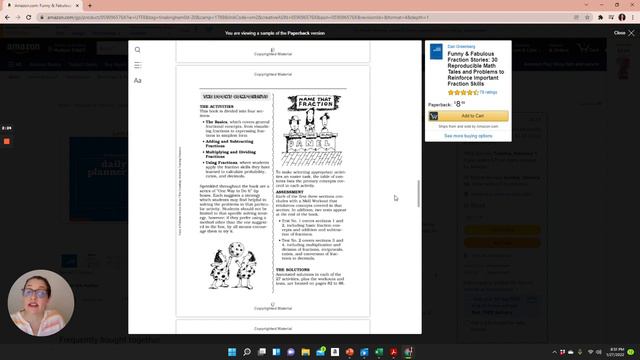Open Chrome profile avatar
This screenshot has width=640, height=360.
(x=622, y=17)
